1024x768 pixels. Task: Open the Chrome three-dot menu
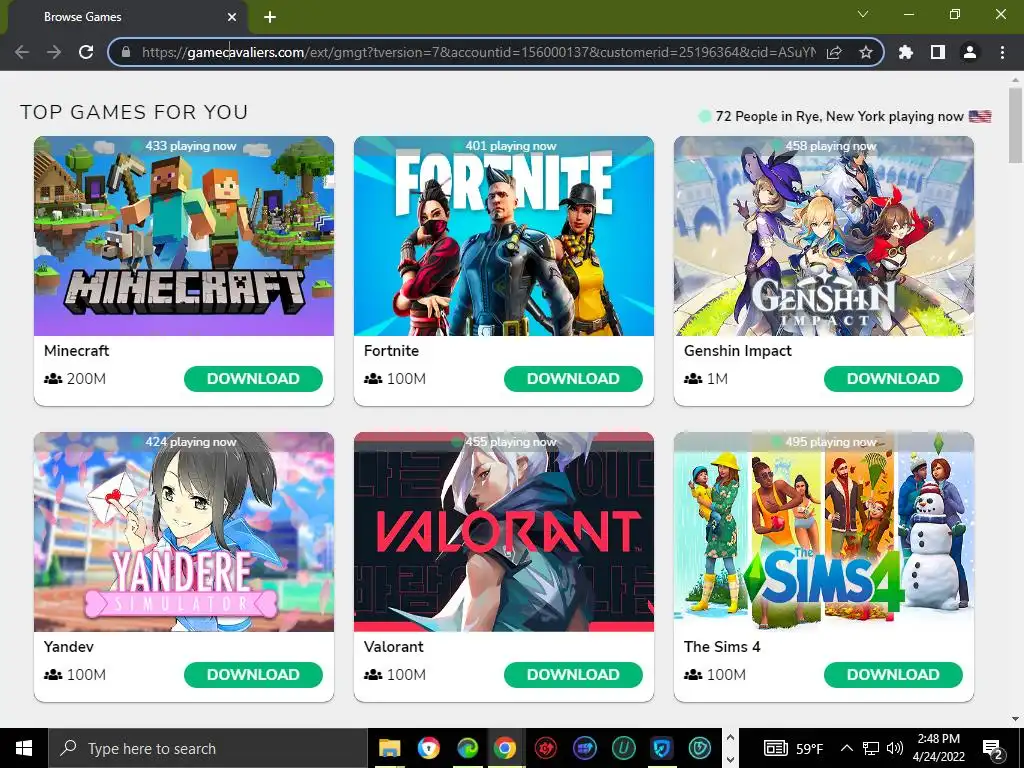tap(1002, 52)
